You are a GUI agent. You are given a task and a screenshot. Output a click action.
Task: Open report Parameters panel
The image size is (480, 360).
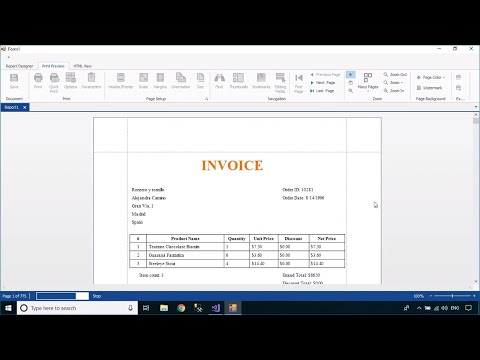(x=91, y=81)
